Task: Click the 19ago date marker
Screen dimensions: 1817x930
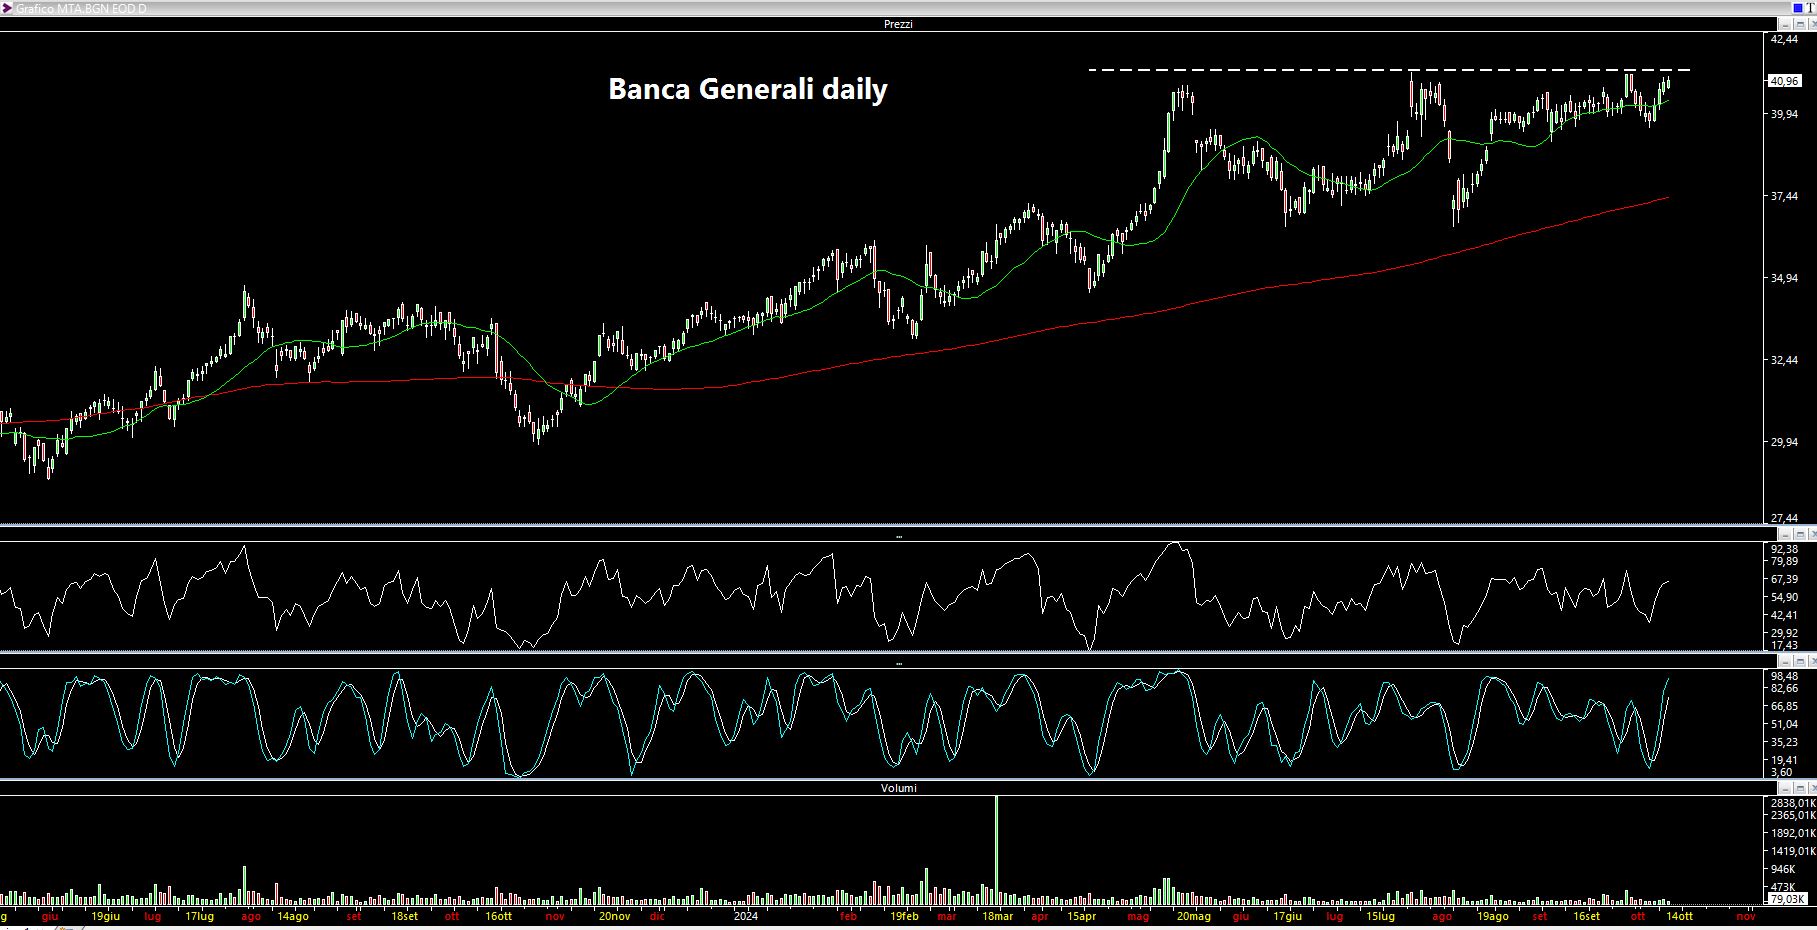Action: pos(1492,916)
